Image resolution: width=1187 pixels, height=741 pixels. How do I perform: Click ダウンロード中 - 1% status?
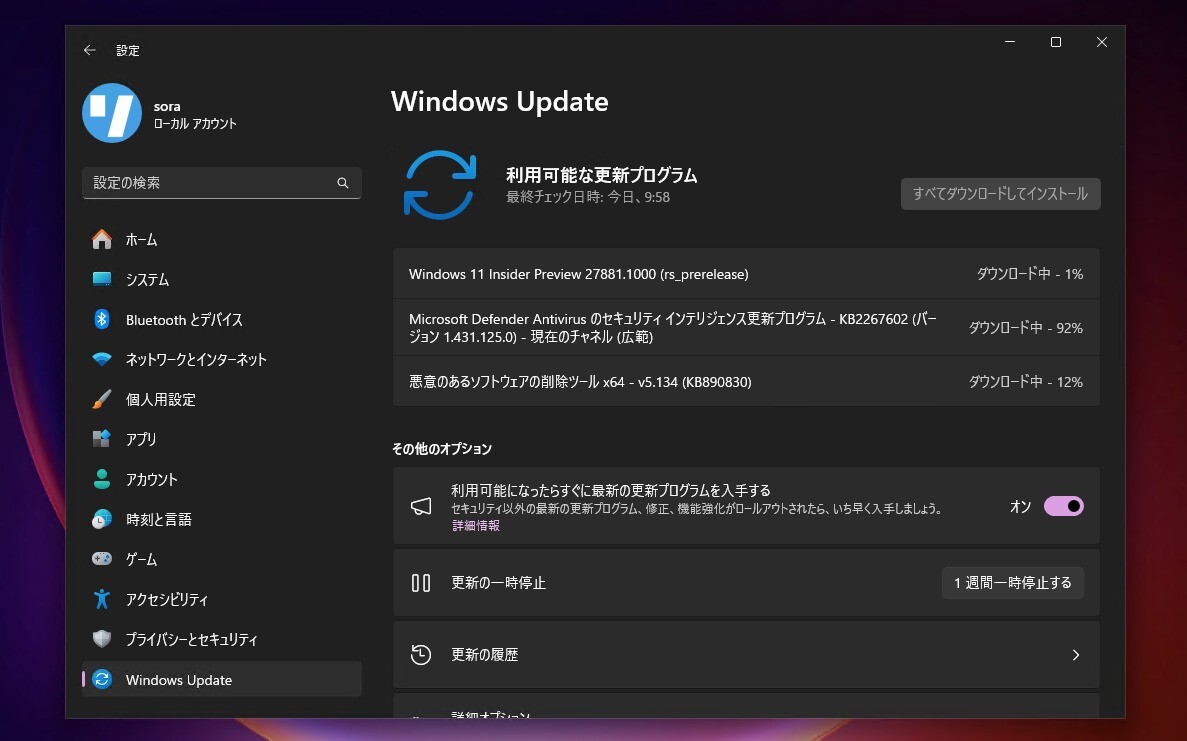click(1030, 274)
